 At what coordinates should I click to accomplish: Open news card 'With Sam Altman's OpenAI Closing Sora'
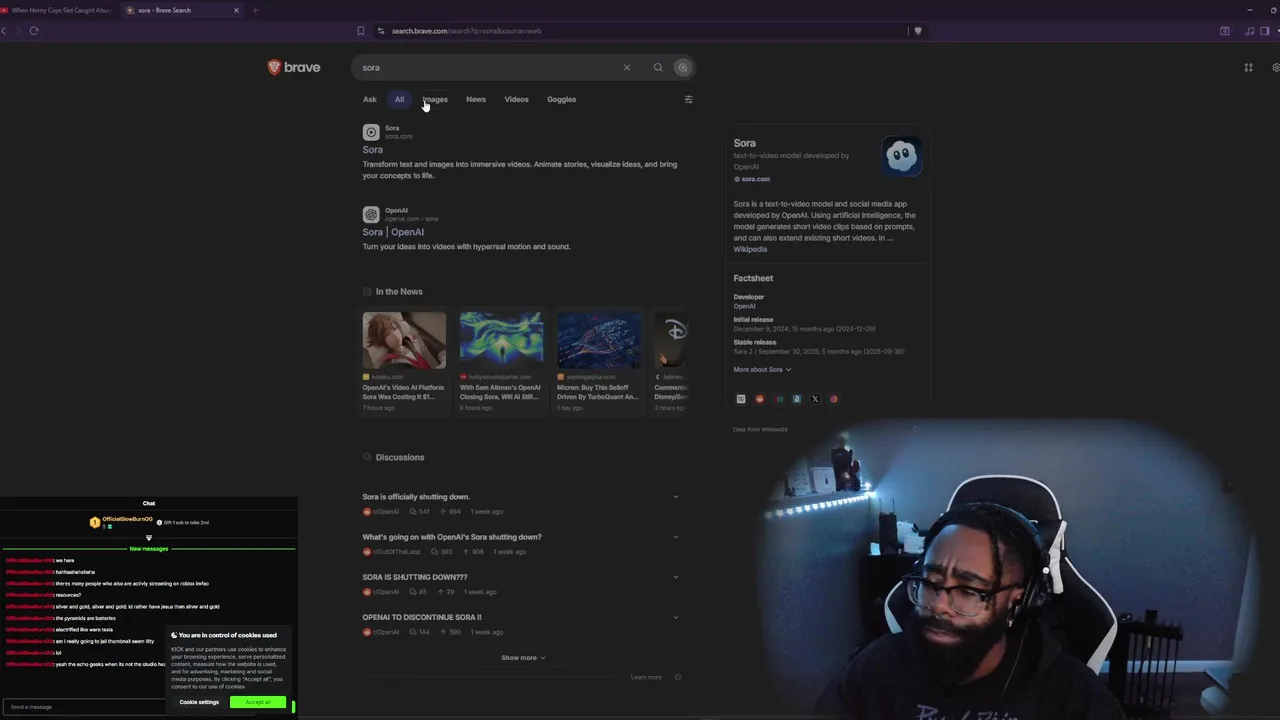point(501,361)
